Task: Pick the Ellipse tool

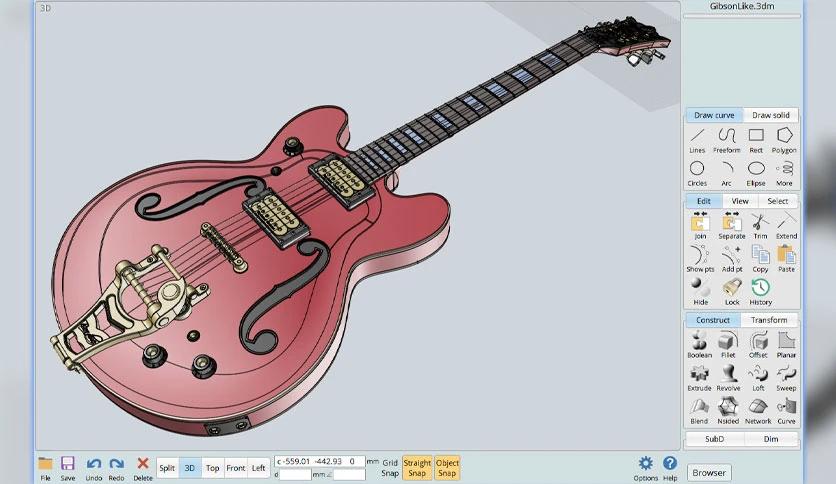Action: point(755,174)
